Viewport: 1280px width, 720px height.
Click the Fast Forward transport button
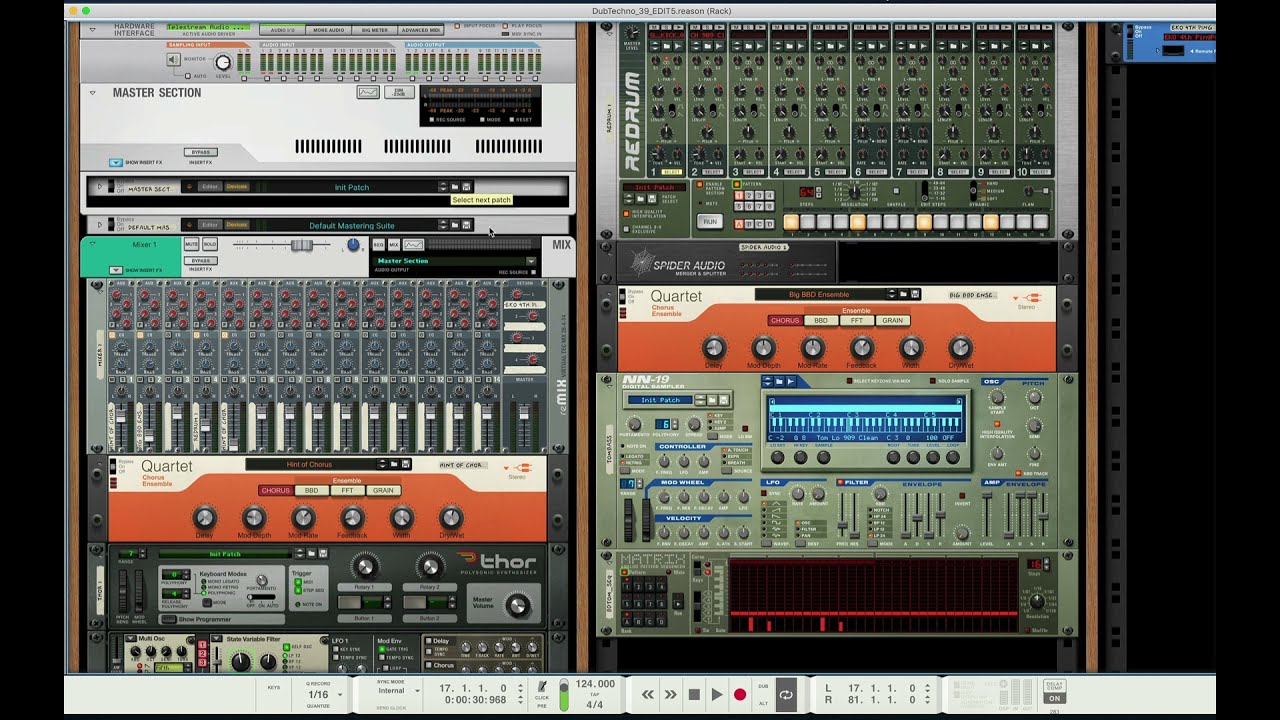pyautogui.click(x=670, y=694)
